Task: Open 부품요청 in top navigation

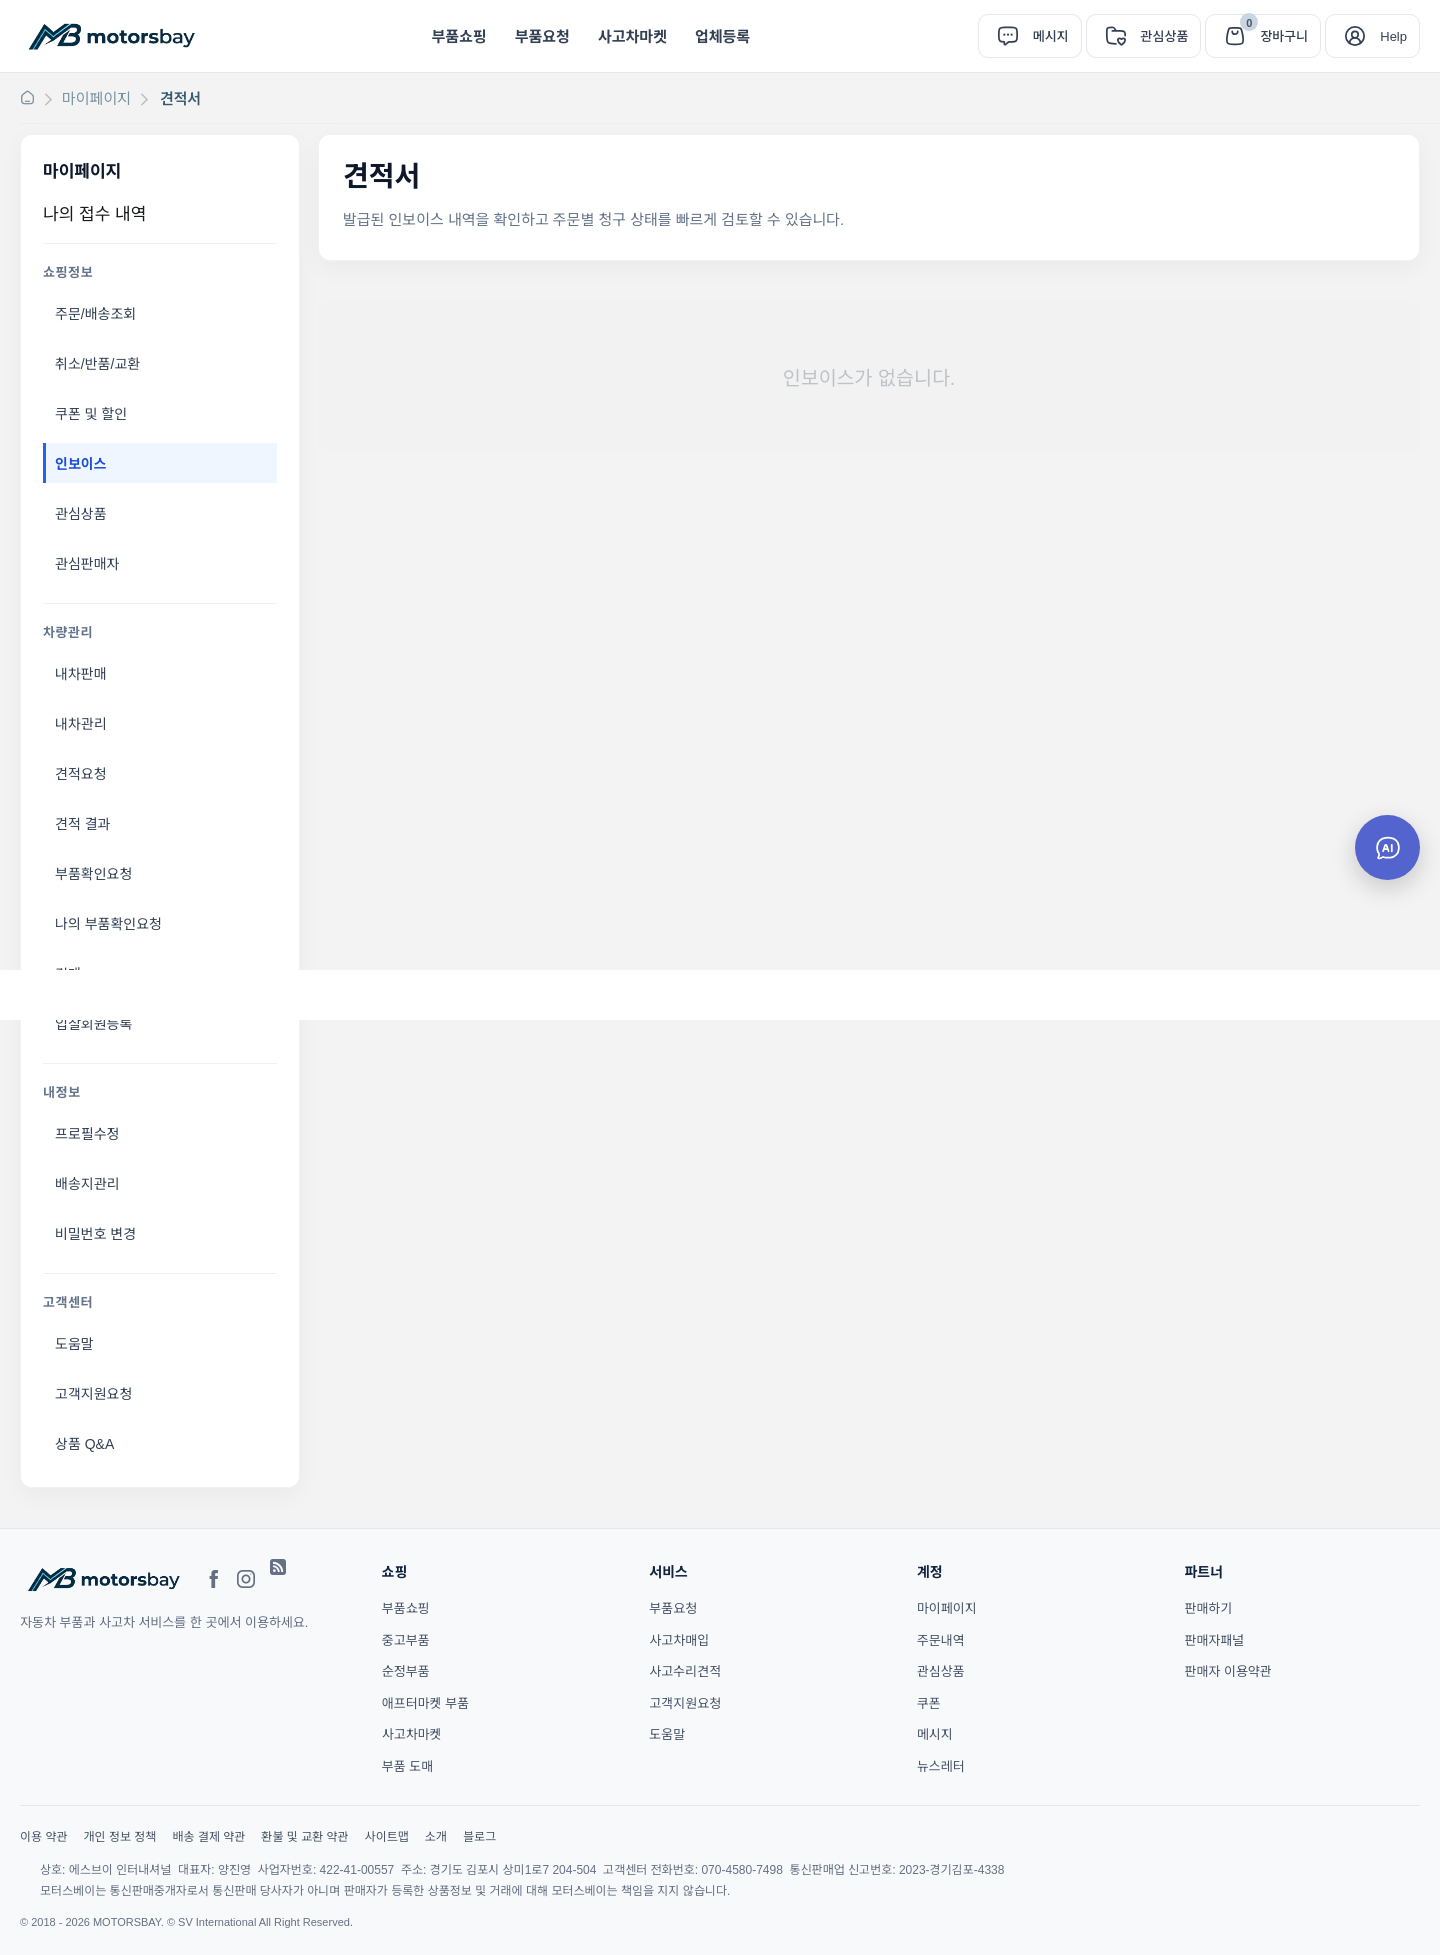Action: pos(542,36)
